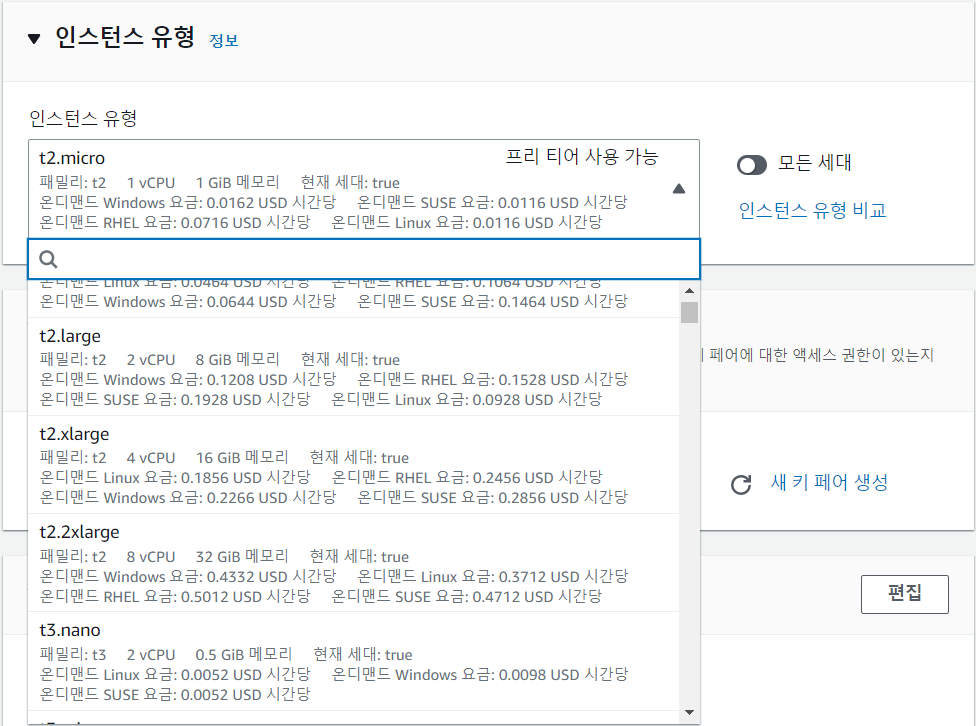The height and width of the screenshot is (726, 976).
Task: Select the t2.large instance type
Action: pos(354,367)
